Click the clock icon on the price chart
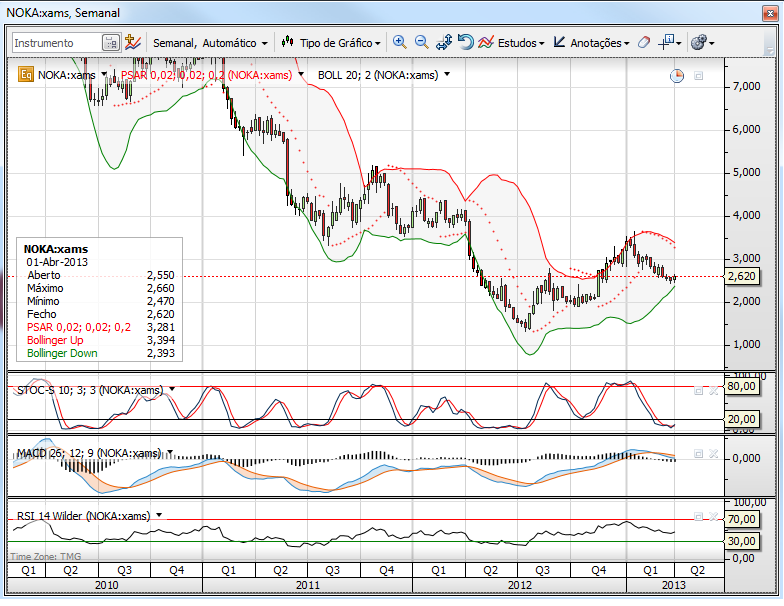The image size is (784, 606). (x=676, y=76)
